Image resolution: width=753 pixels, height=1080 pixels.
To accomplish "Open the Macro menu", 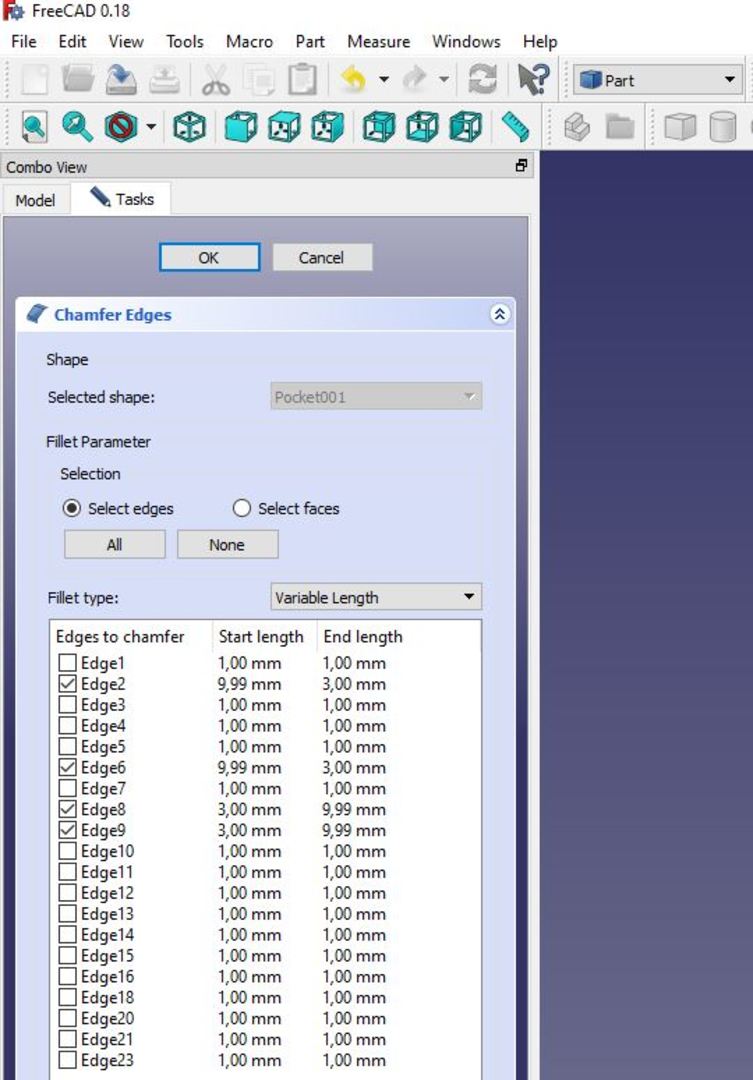I will [249, 41].
